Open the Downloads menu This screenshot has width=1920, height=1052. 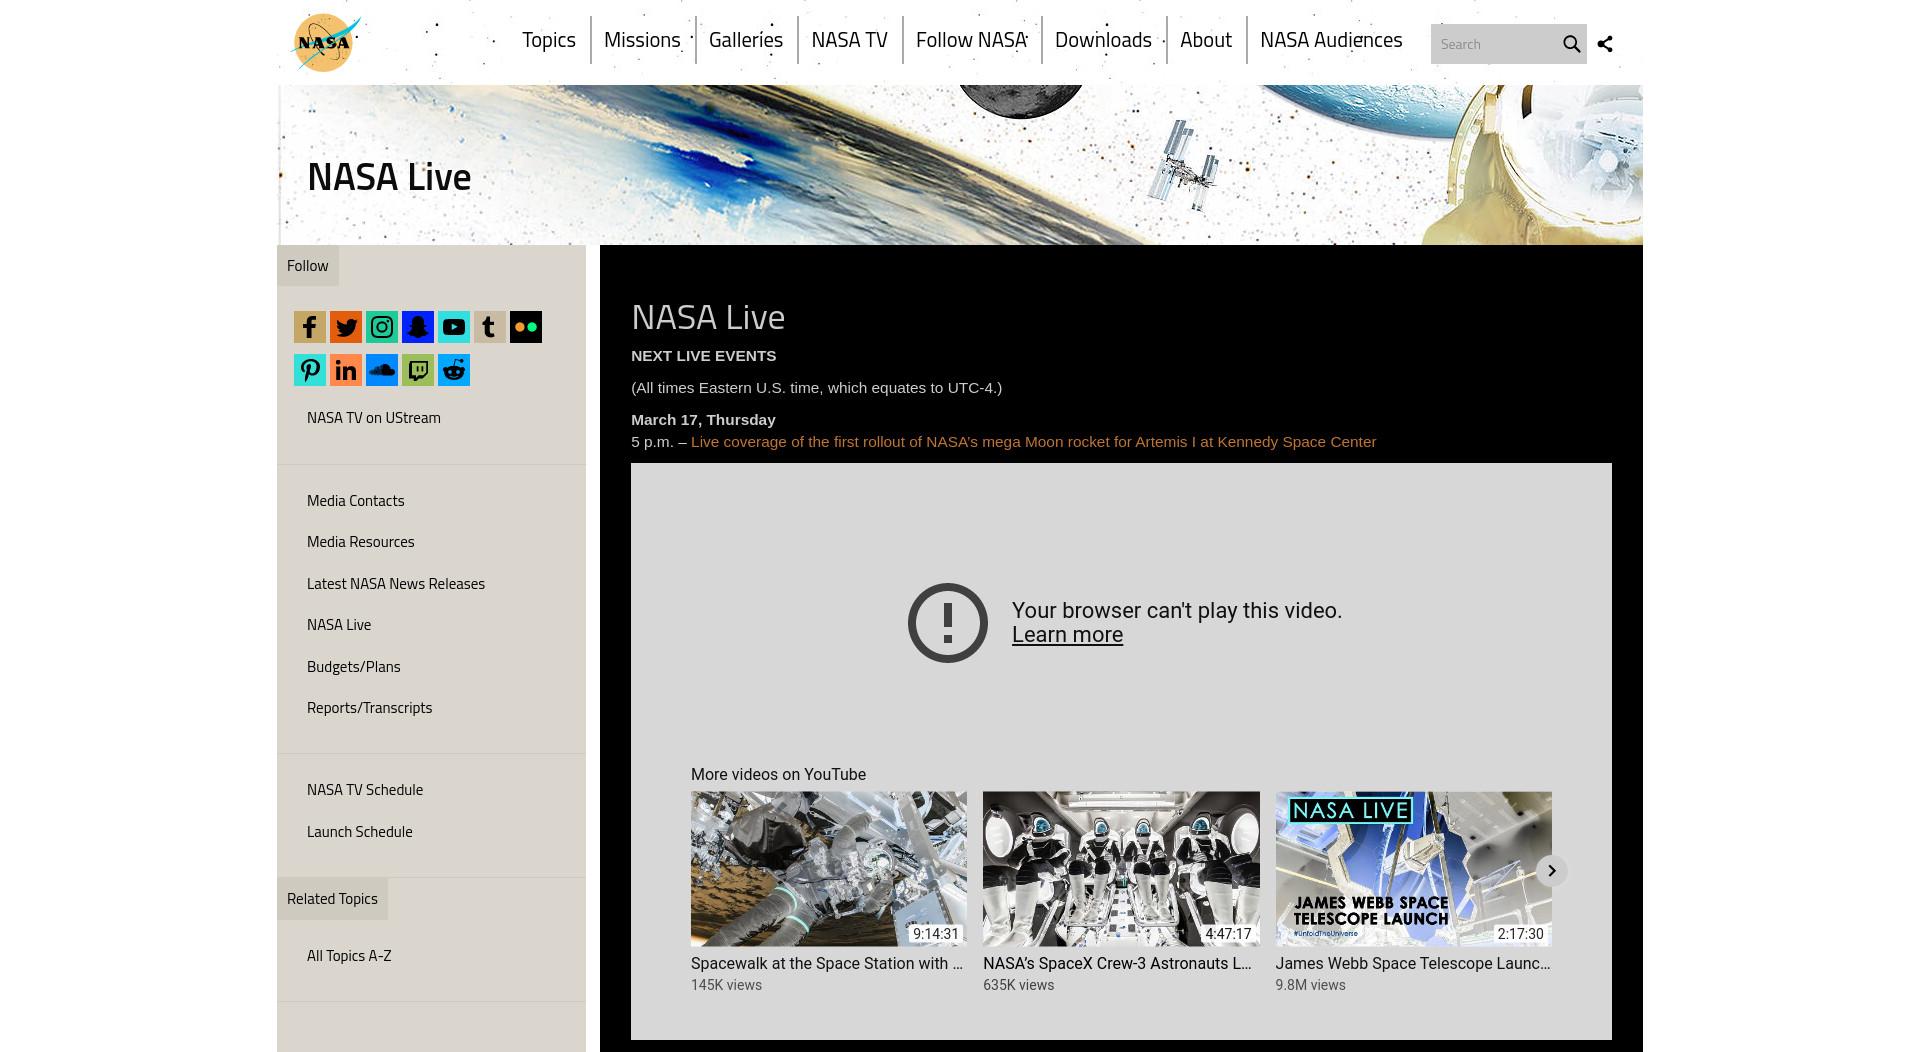pos(1103,40)
